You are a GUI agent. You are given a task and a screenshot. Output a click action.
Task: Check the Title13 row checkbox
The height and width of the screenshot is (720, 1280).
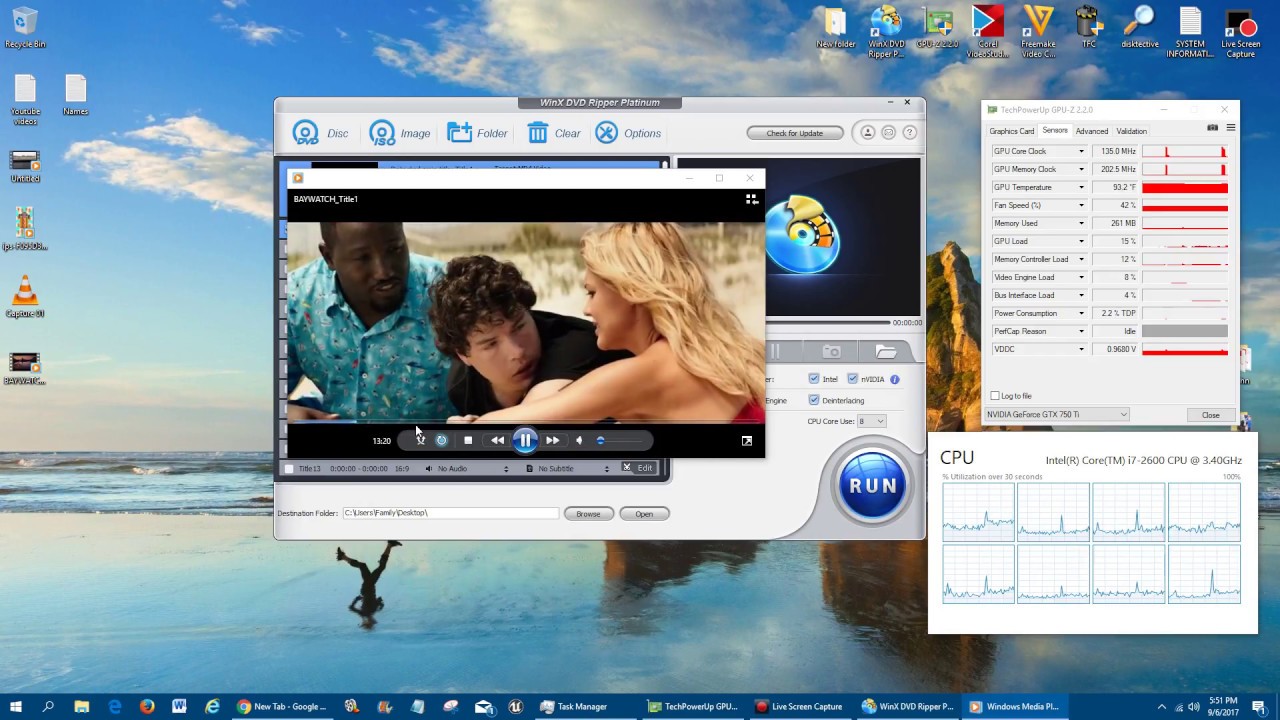tap(289, 468)
